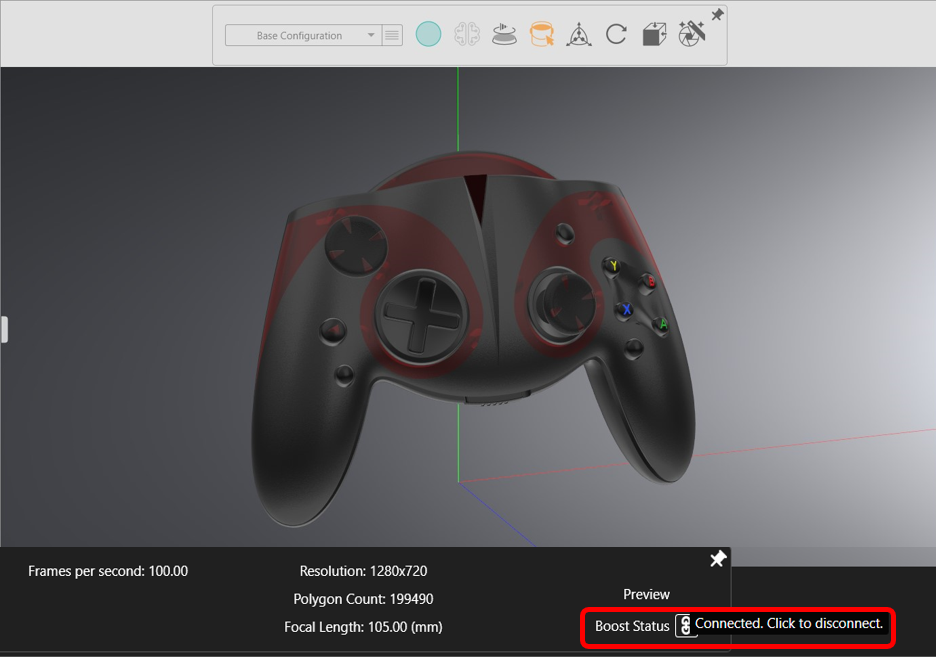Open the configuration list menu button
Image resolution: width=936 pixels, height=657 pixels.
click(x=392, y=35)
